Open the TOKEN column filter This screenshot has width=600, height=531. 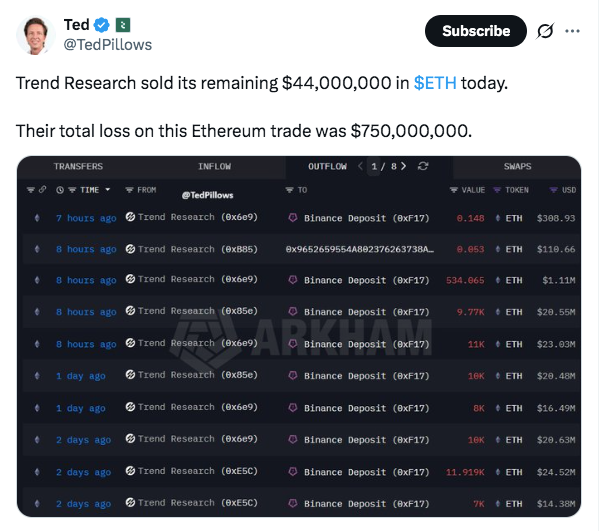[497, 190]
